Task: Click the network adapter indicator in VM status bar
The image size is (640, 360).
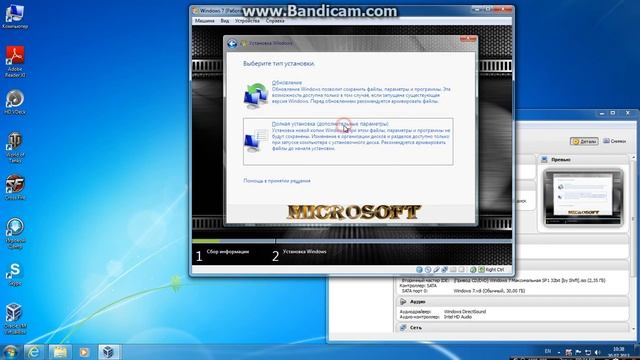Action: pyautogui.click(x=444, y=270)
